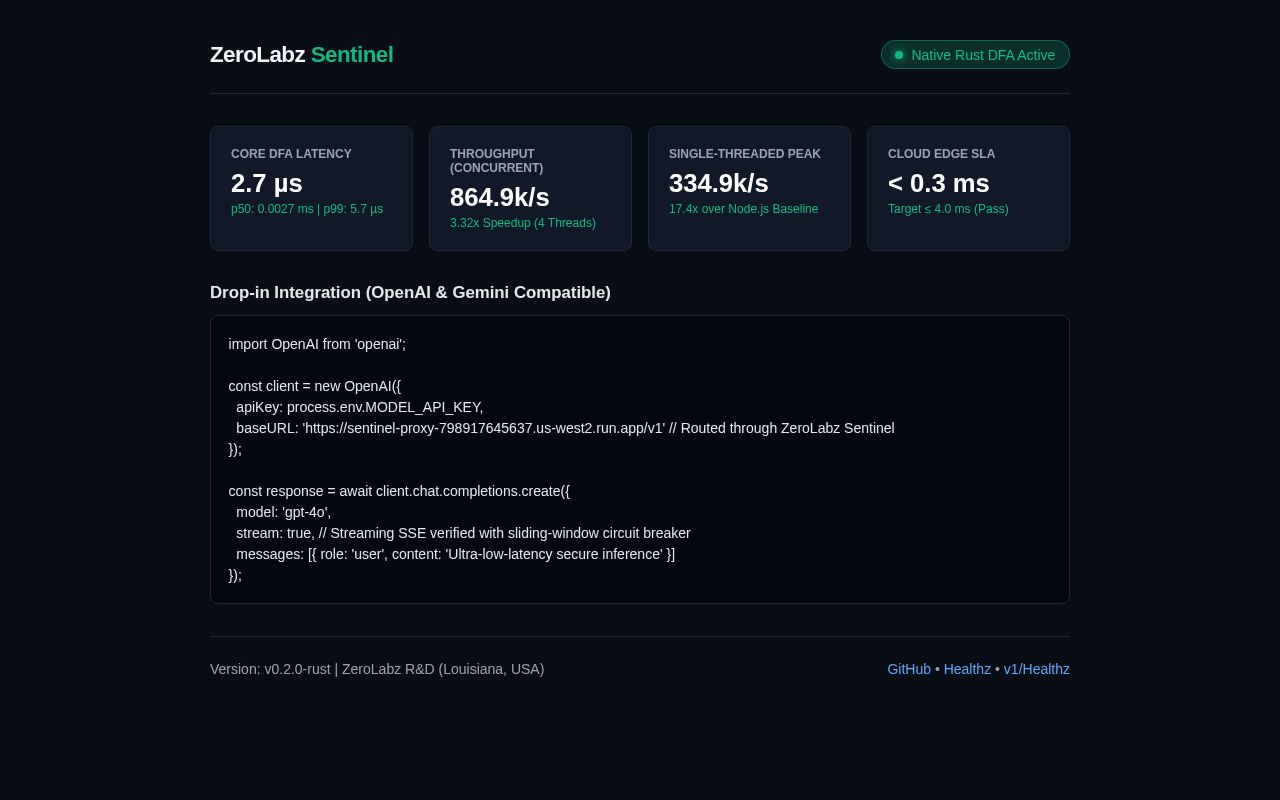Click the stream: true code line
The image size is (1280, 800).
pos(463,533)
